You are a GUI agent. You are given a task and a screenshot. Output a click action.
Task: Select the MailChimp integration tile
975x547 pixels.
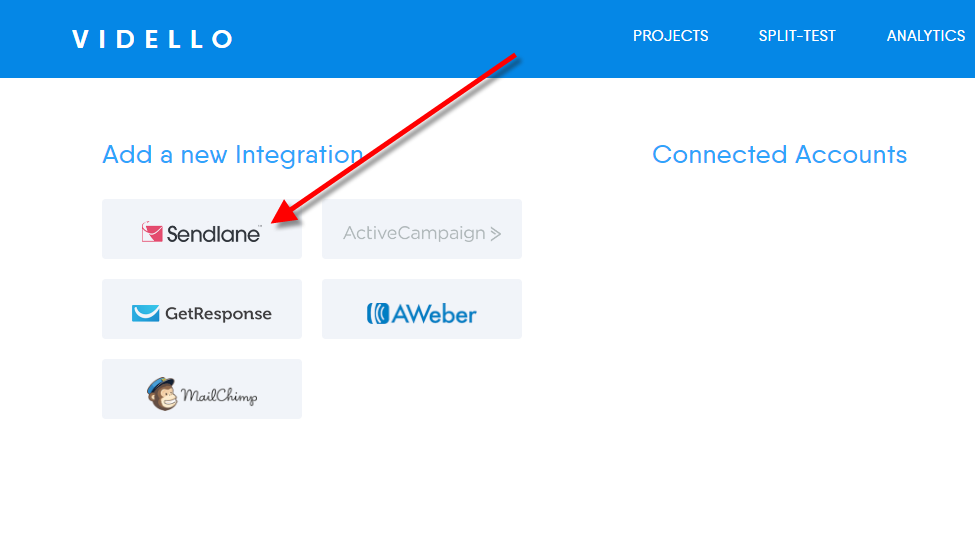tap(202, 388)
